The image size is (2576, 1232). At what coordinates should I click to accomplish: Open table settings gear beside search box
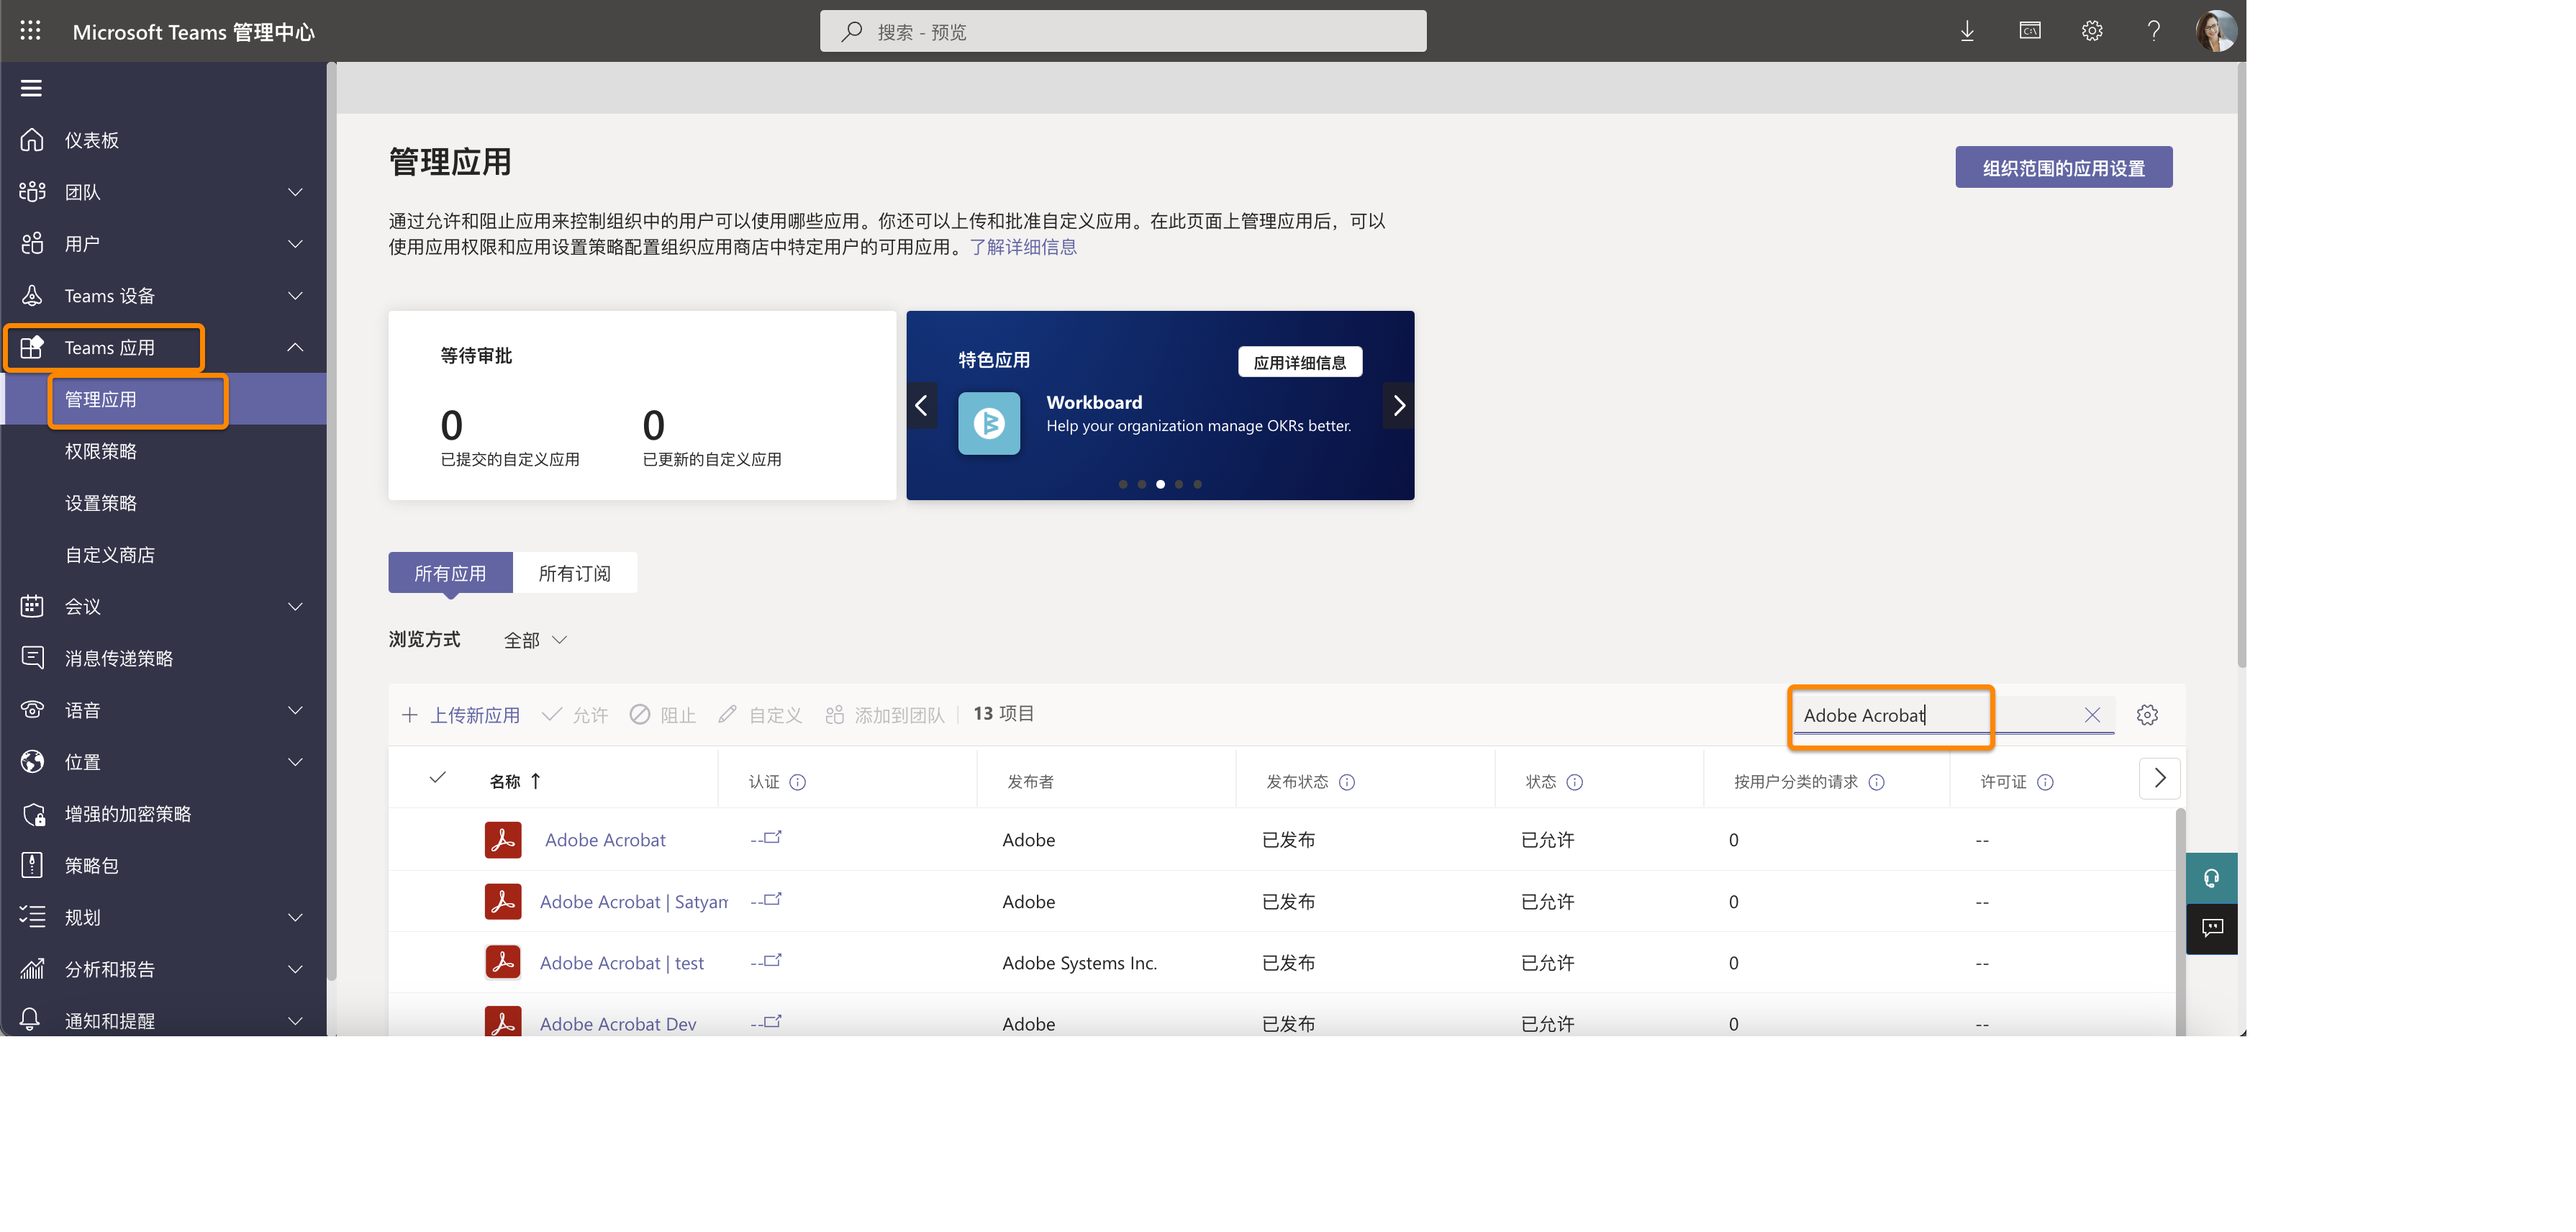[2147, 714]
